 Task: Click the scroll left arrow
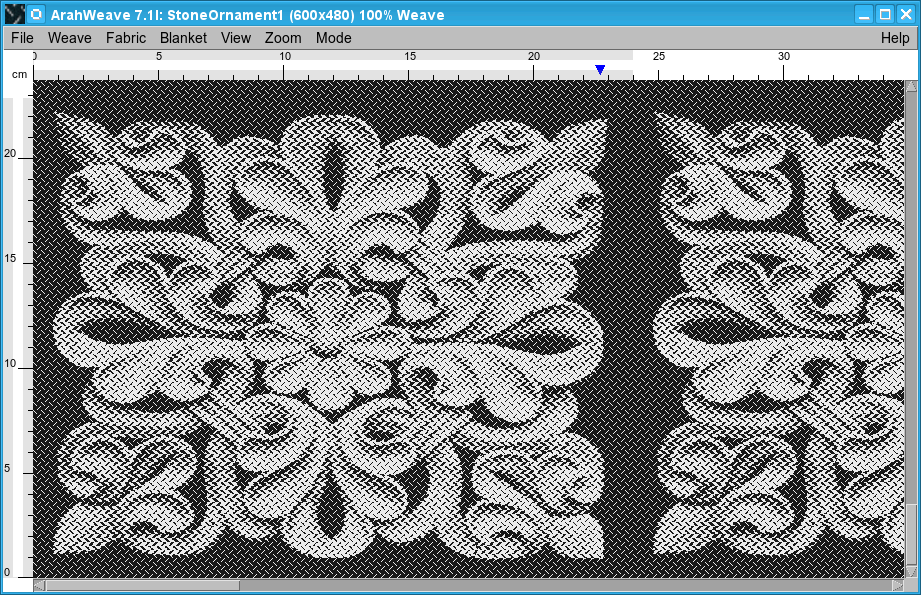pos(39,586)
